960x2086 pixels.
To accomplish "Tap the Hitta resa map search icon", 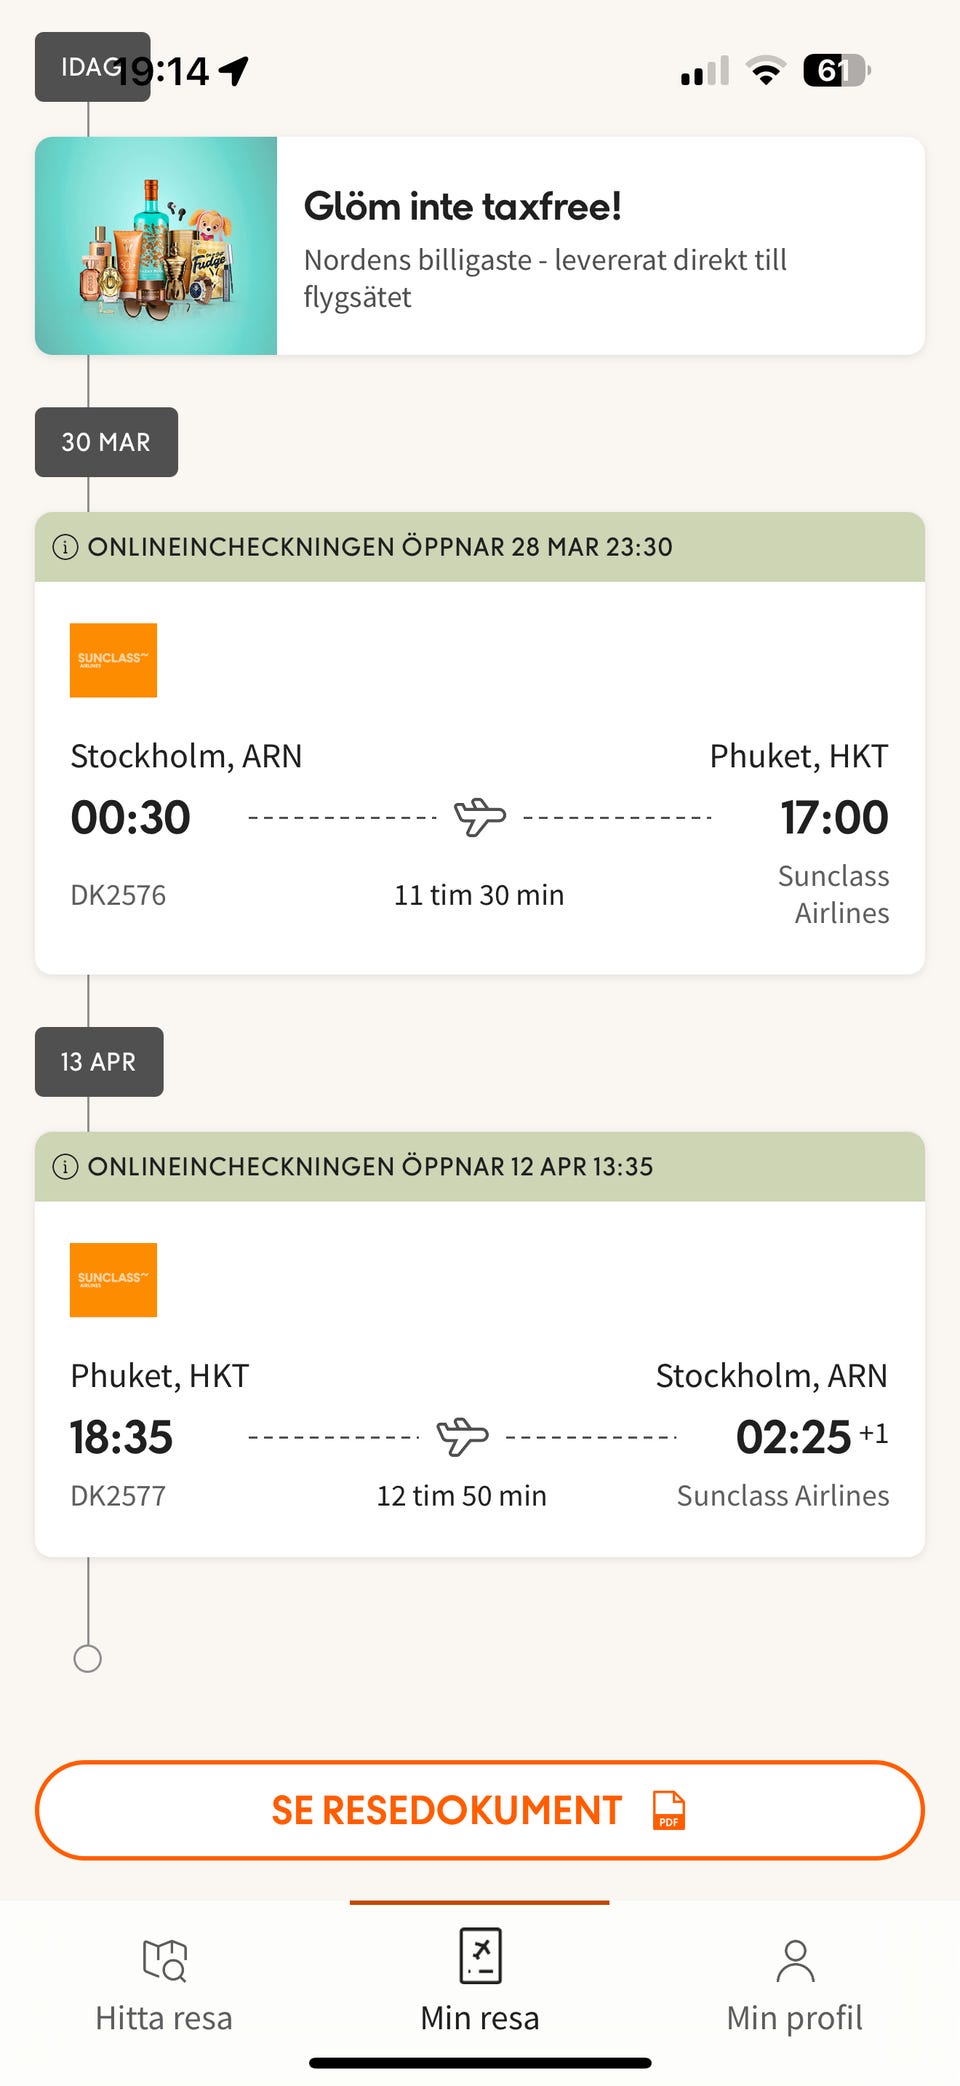I will click(164, 1960).
